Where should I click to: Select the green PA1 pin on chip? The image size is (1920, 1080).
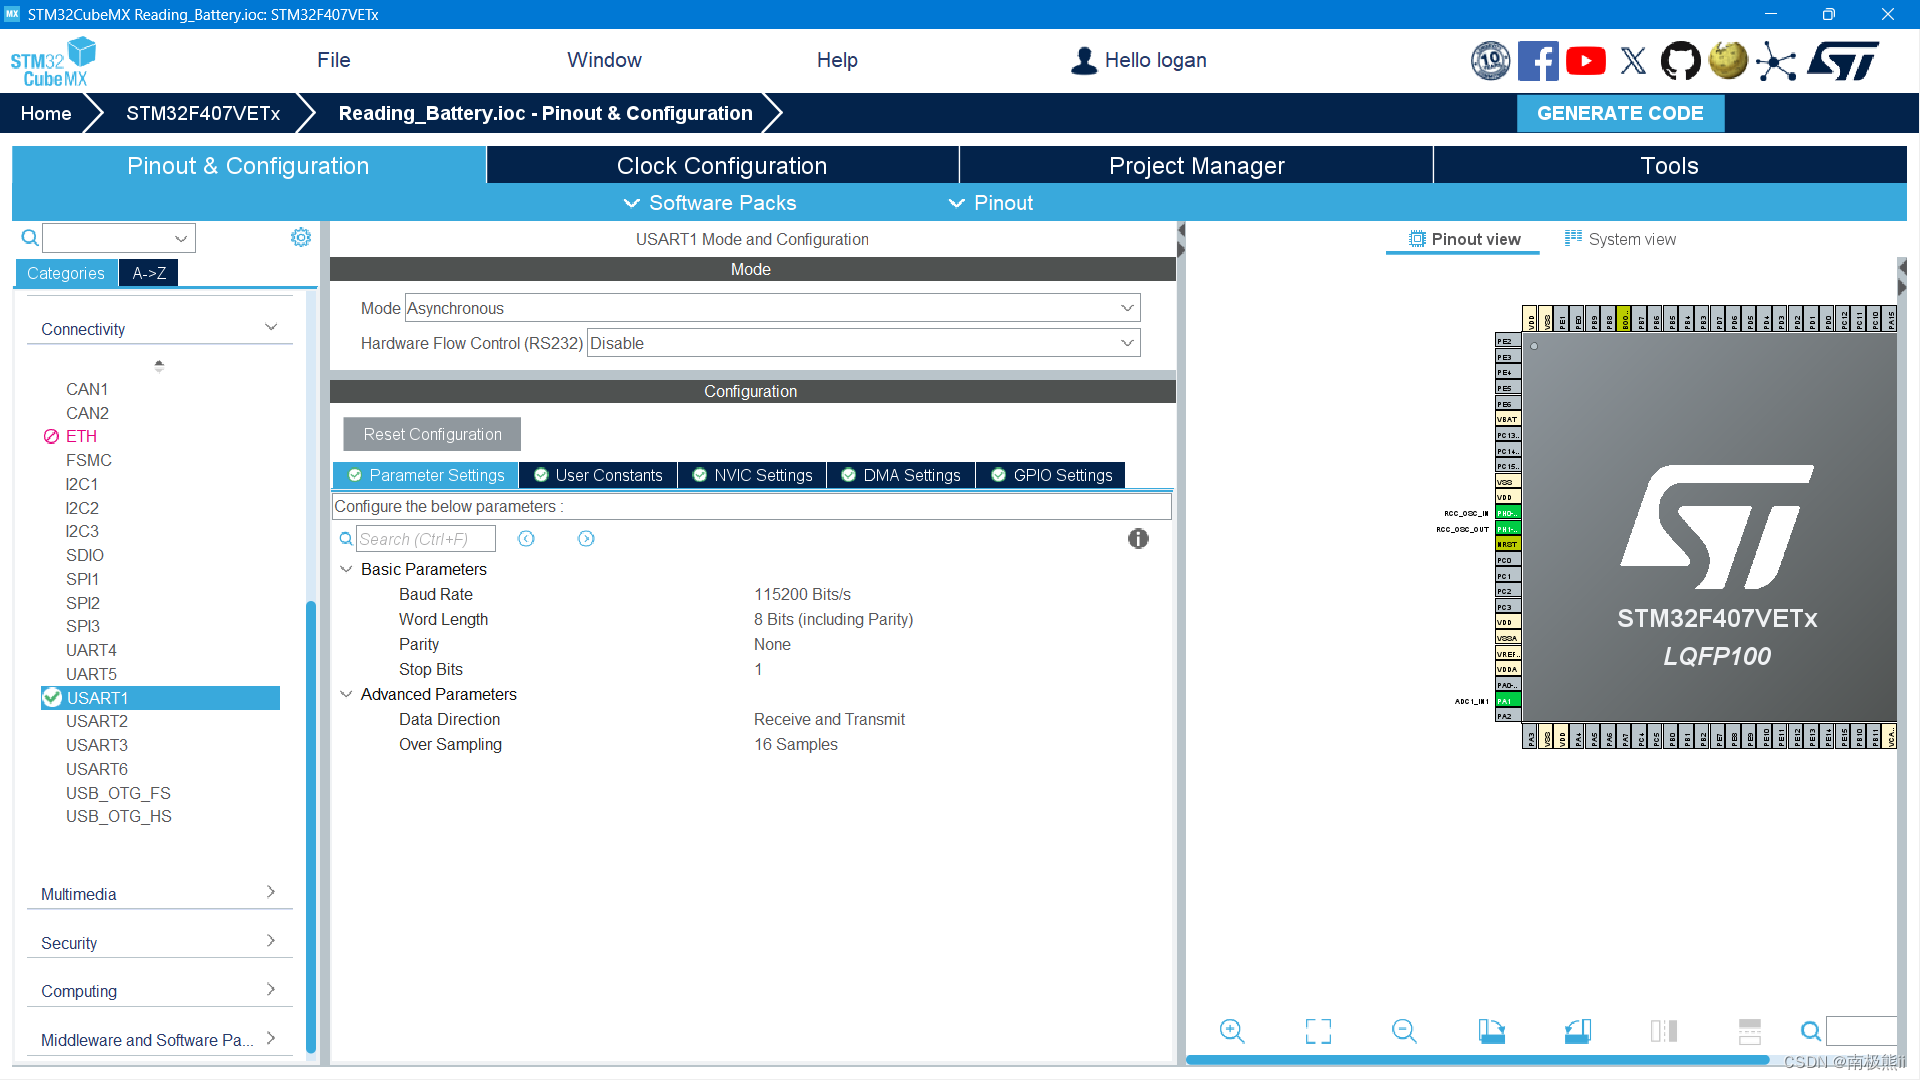(1508, 701)
